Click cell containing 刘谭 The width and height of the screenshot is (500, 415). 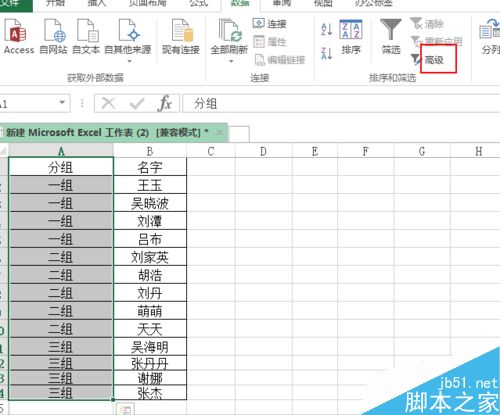point(150,221)
